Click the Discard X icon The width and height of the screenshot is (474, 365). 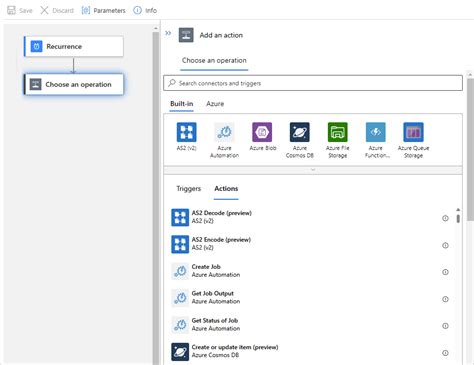[44, 10]
